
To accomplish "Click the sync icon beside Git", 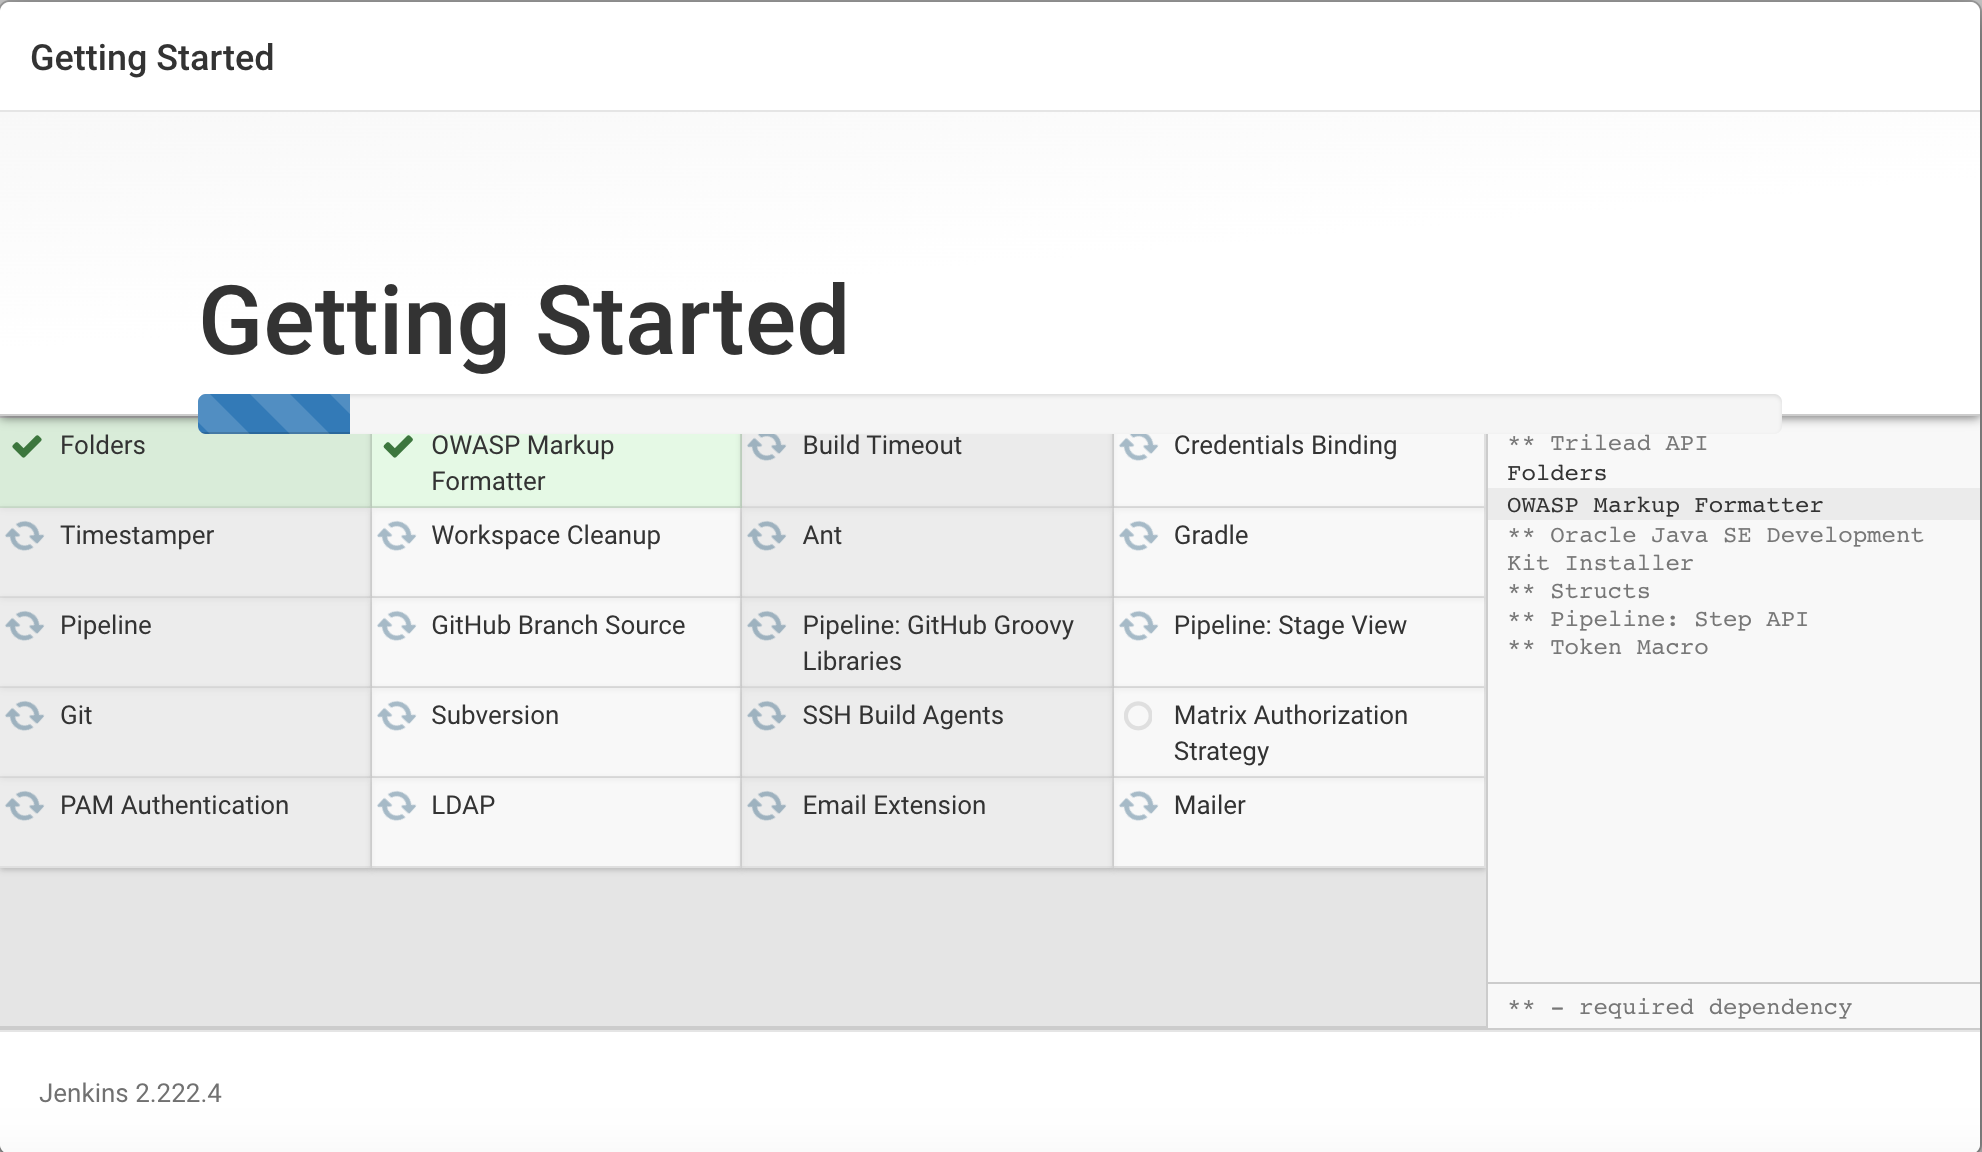I will tap(26, 716).
